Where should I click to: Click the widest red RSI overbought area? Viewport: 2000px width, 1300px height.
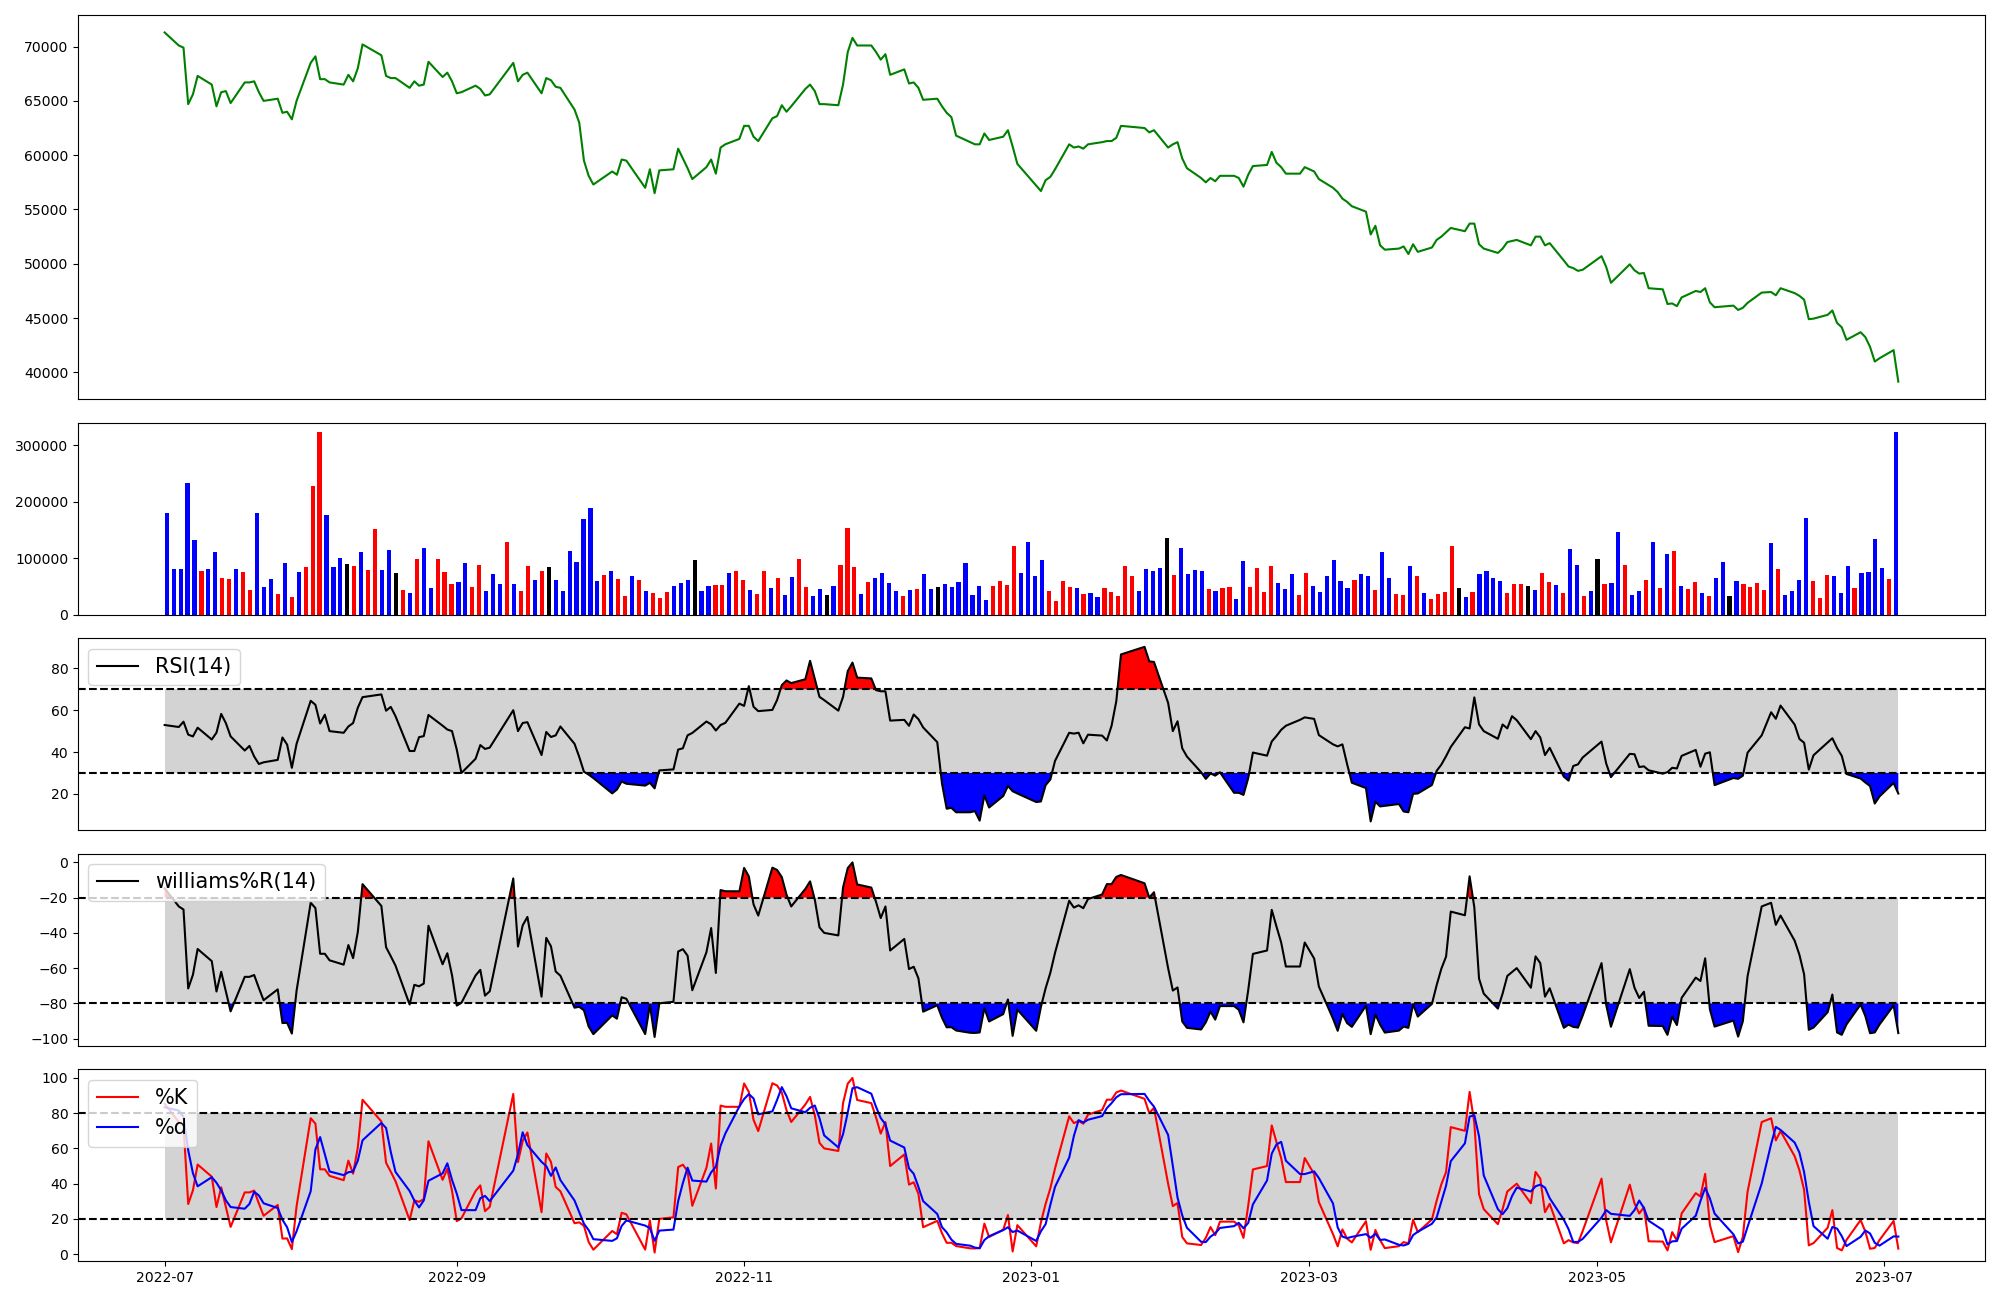[x=1138, y=672]
